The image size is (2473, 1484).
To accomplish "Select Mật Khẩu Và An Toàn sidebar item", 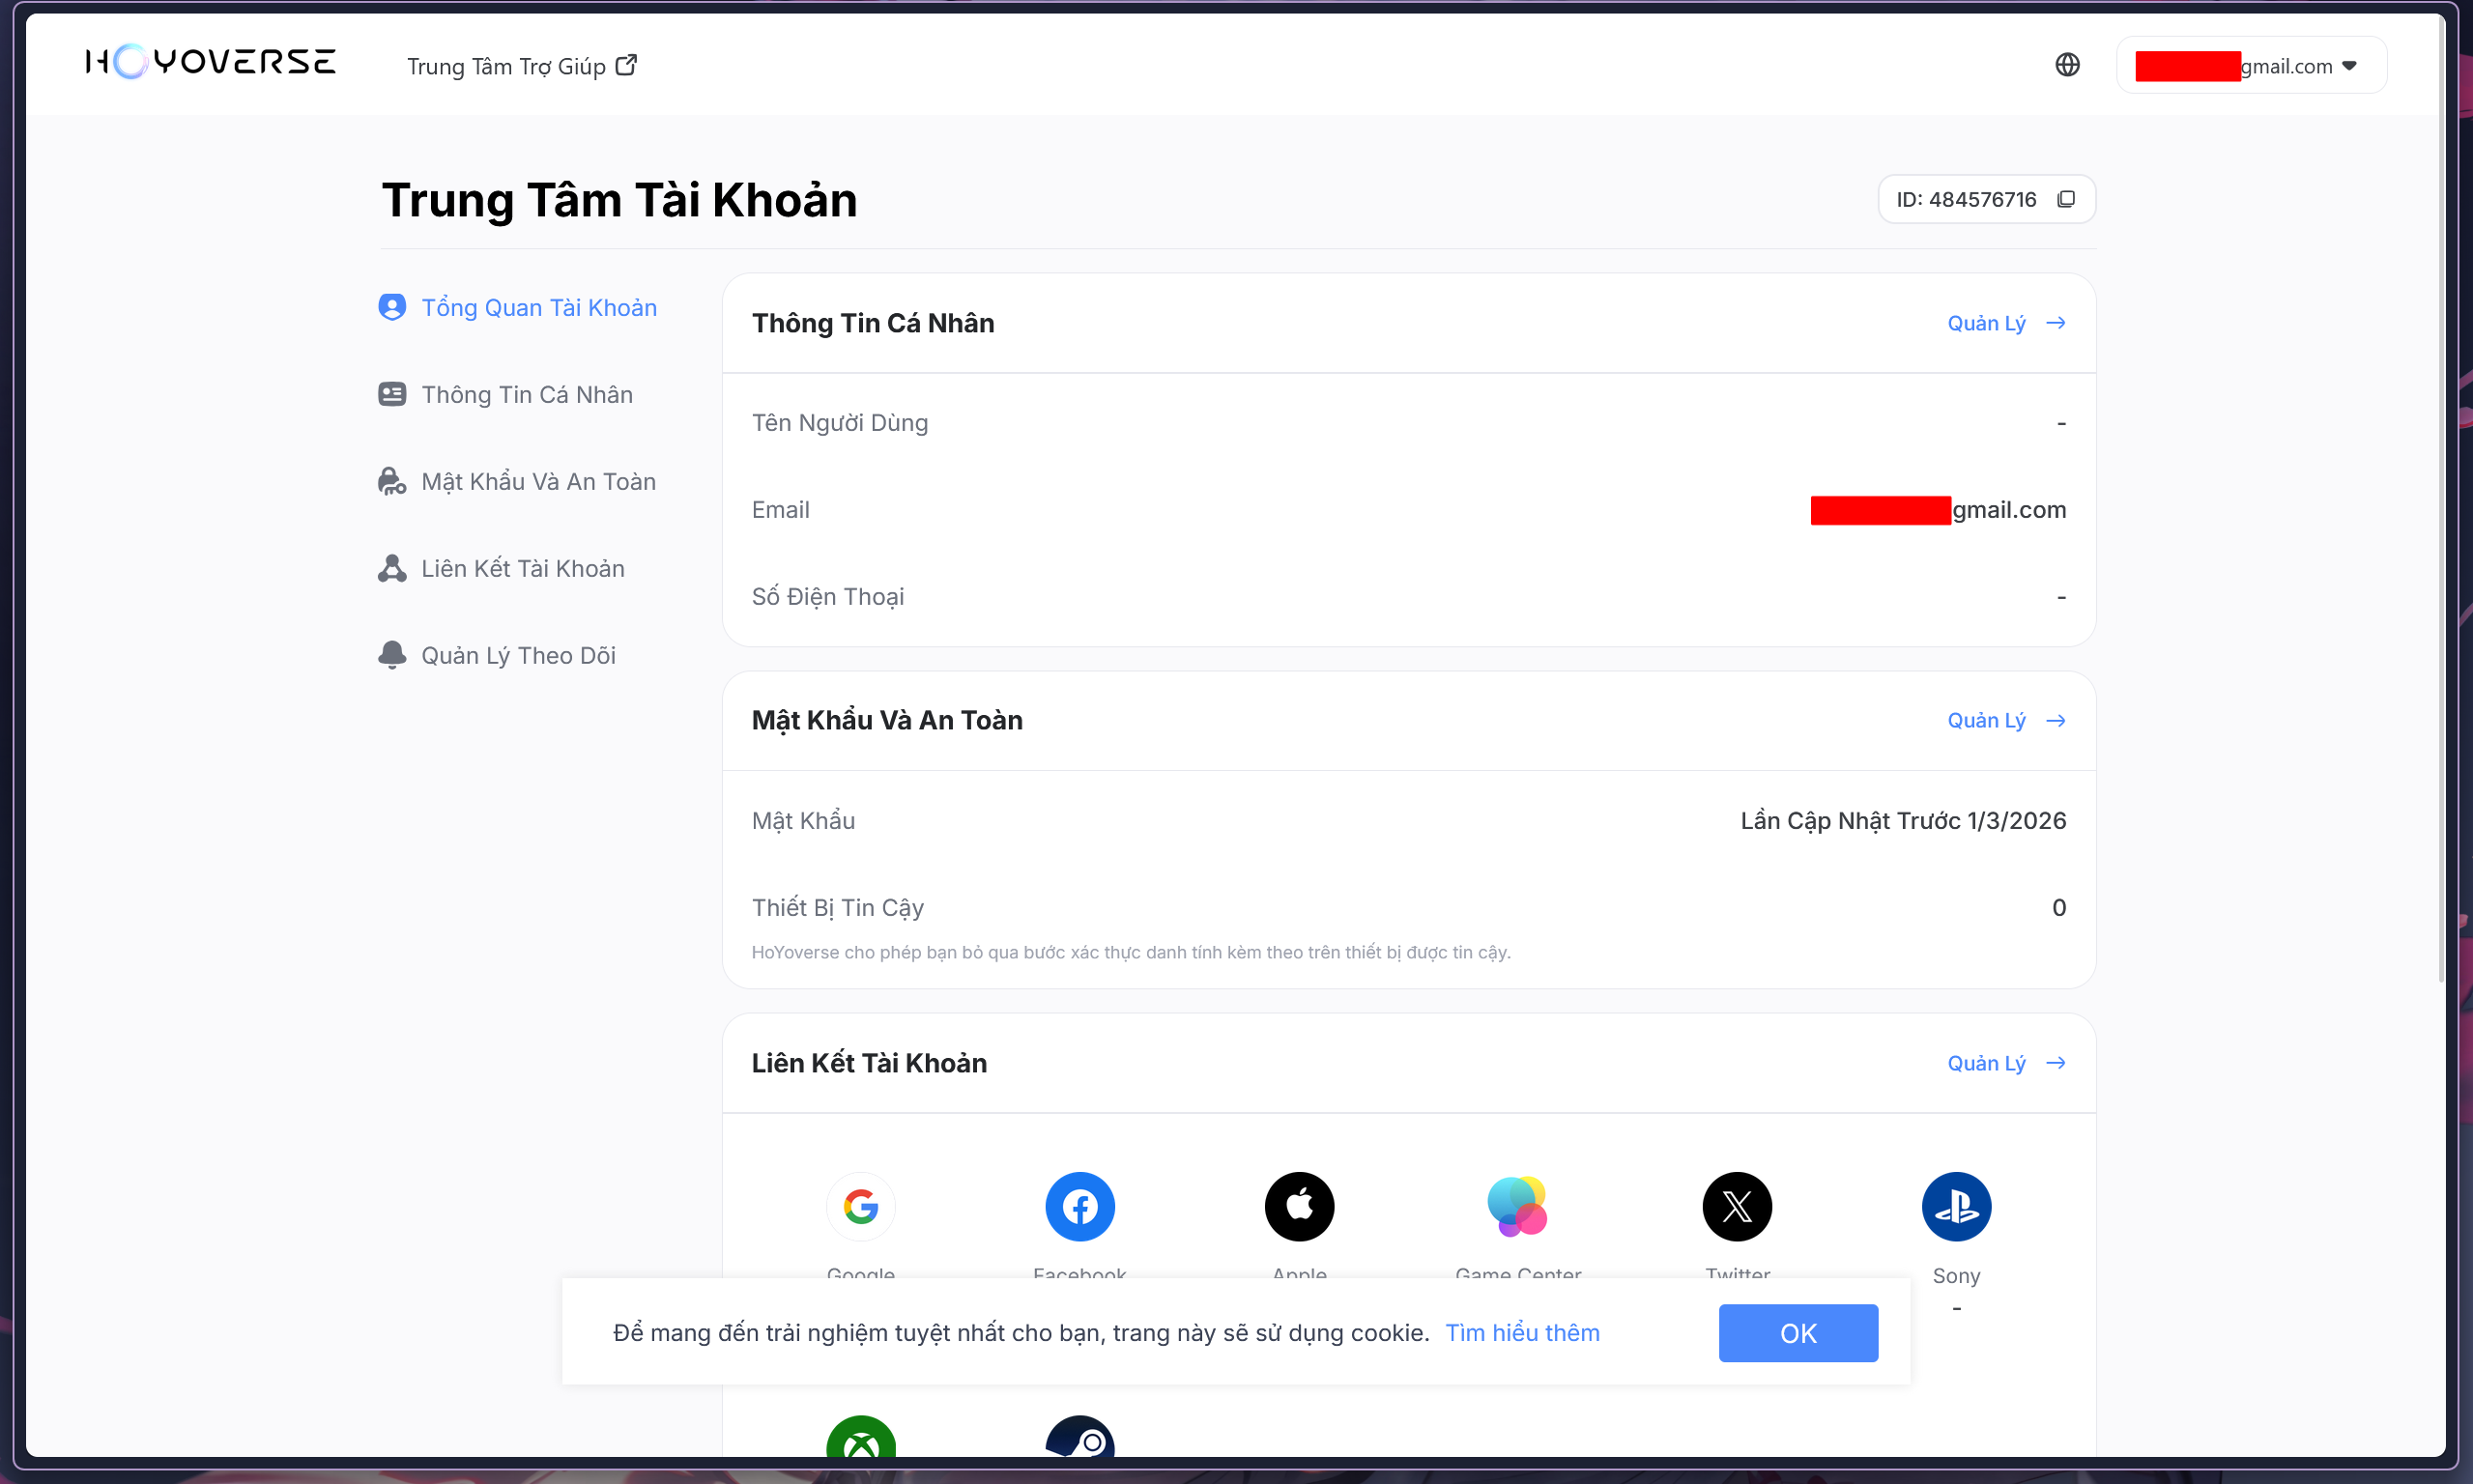I will click(538, 481).
